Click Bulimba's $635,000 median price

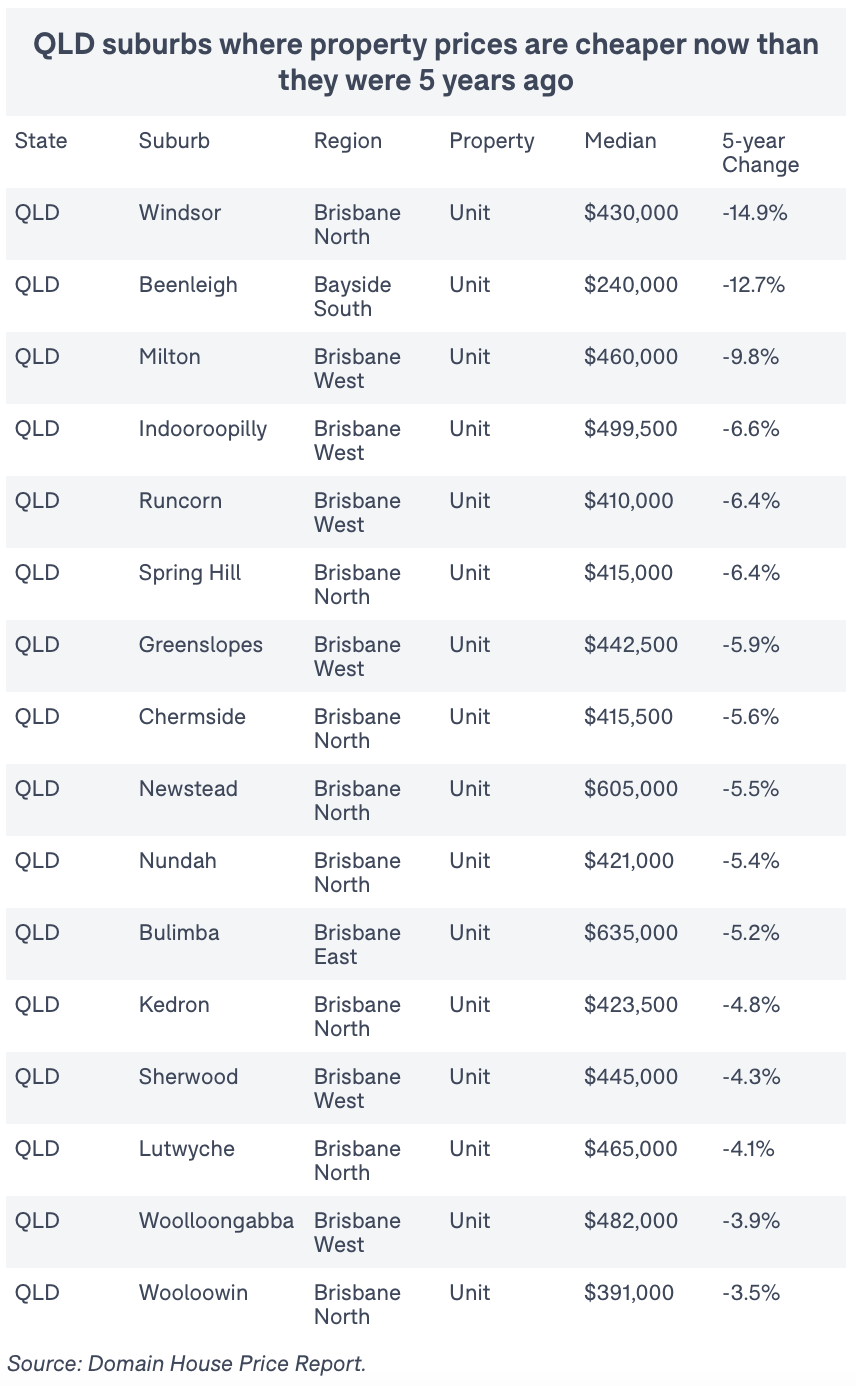pos(631,933)
